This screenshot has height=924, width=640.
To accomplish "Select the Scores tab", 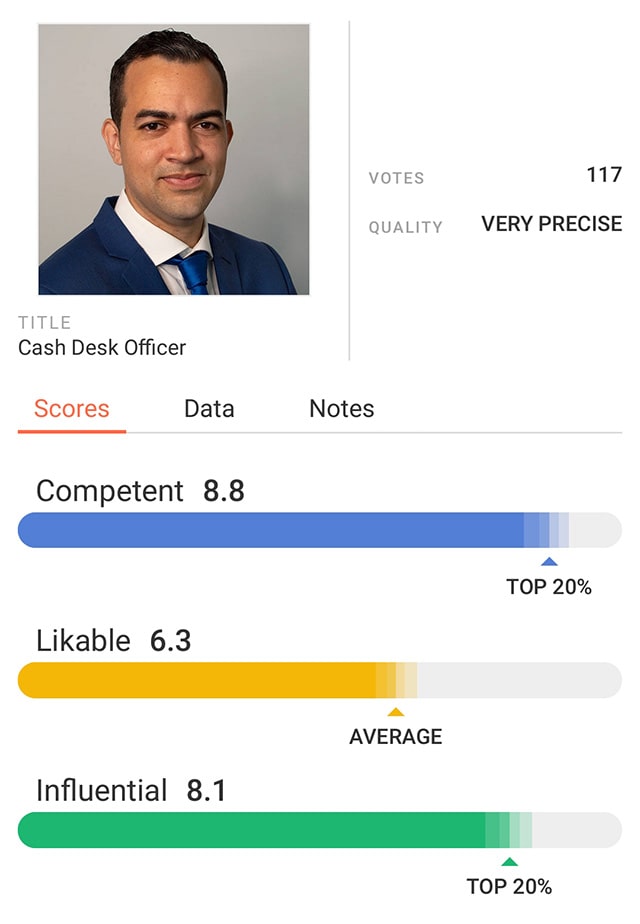I will point(72,409).
